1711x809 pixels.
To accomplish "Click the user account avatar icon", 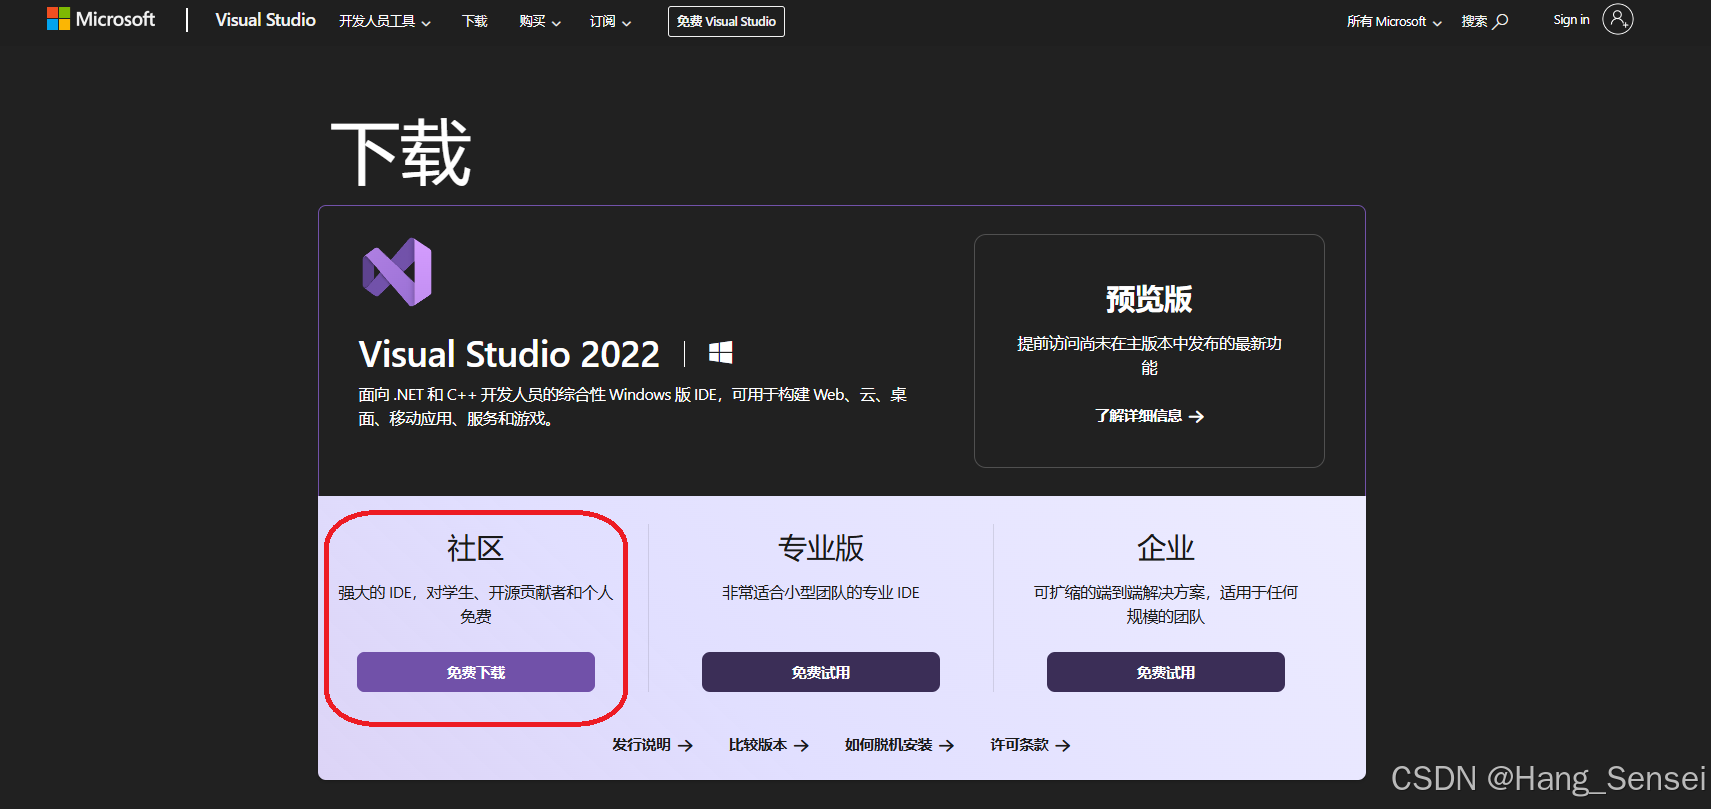I will [x=1618, y=19].
